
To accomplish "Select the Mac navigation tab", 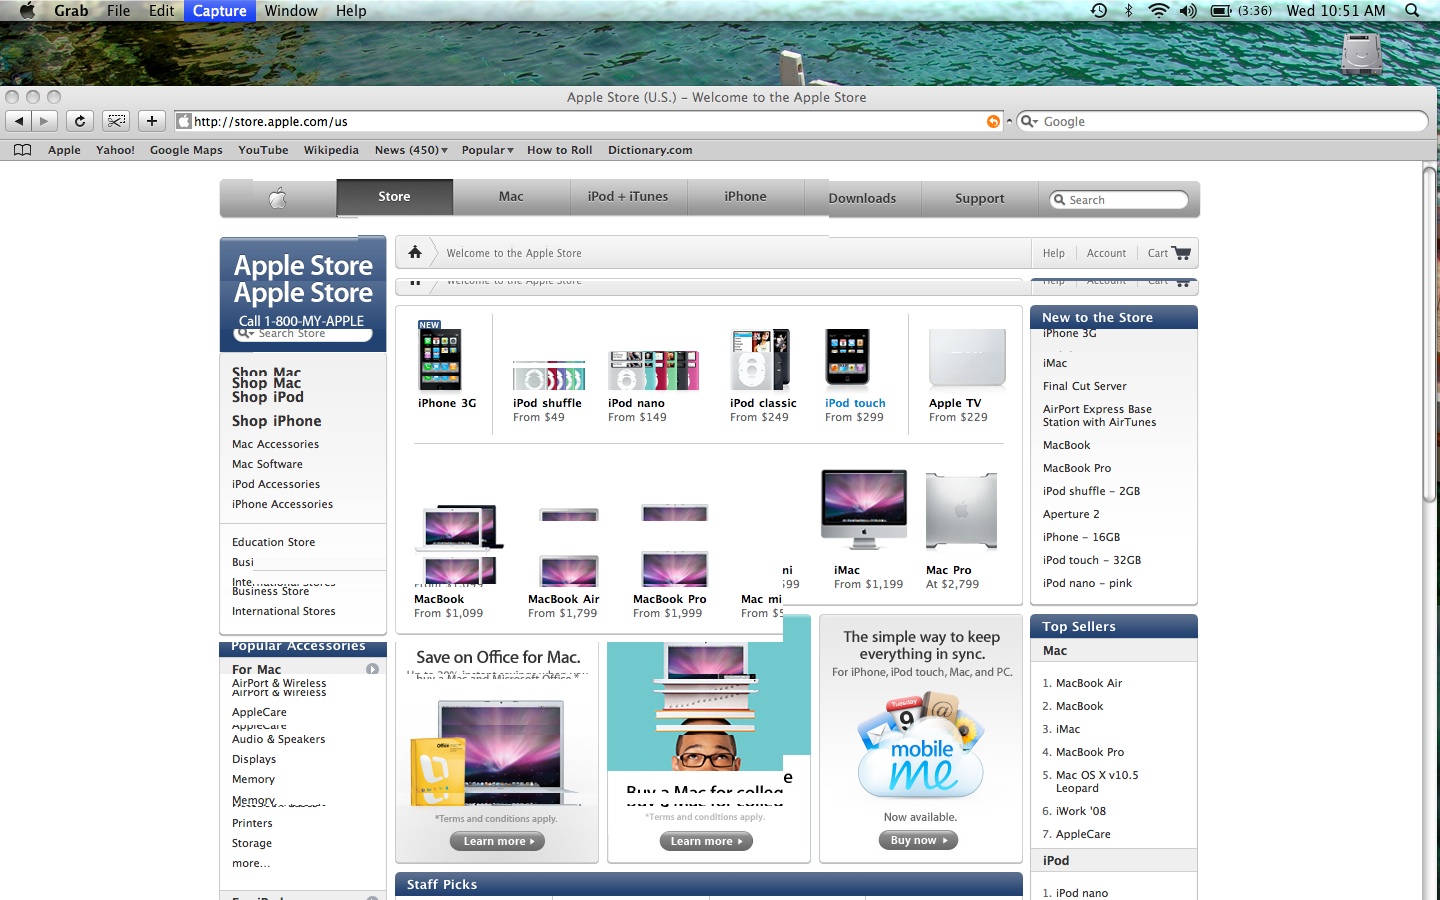I will 511,197.
